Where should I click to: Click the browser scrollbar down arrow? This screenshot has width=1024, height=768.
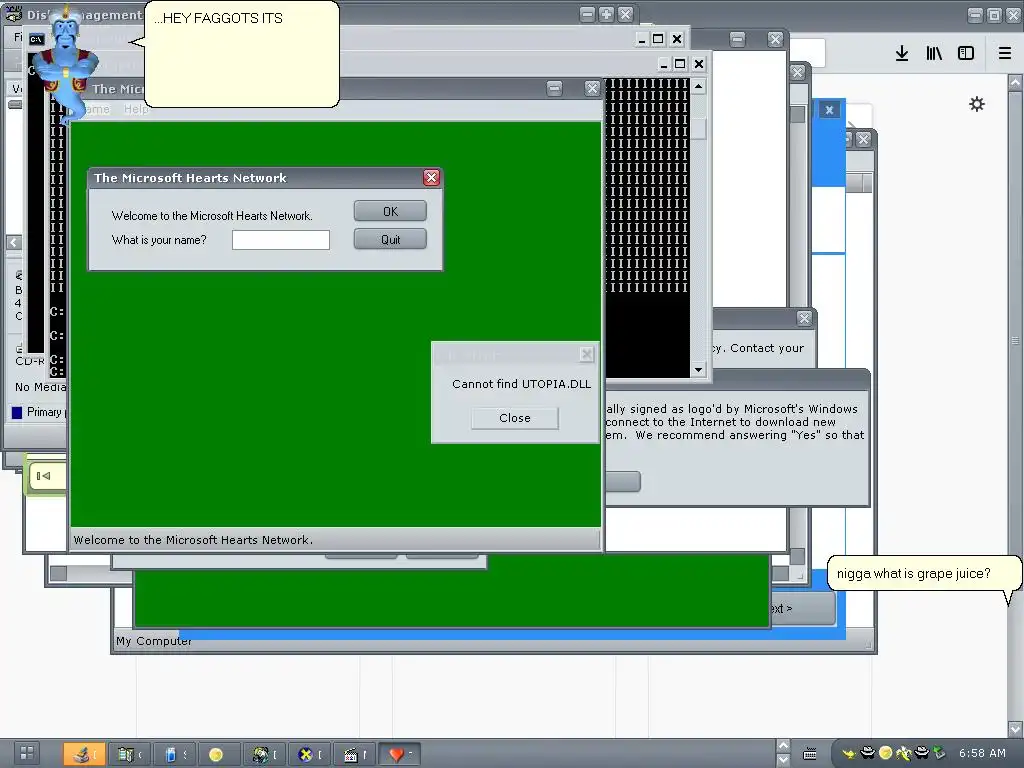tap(1015, 728)
